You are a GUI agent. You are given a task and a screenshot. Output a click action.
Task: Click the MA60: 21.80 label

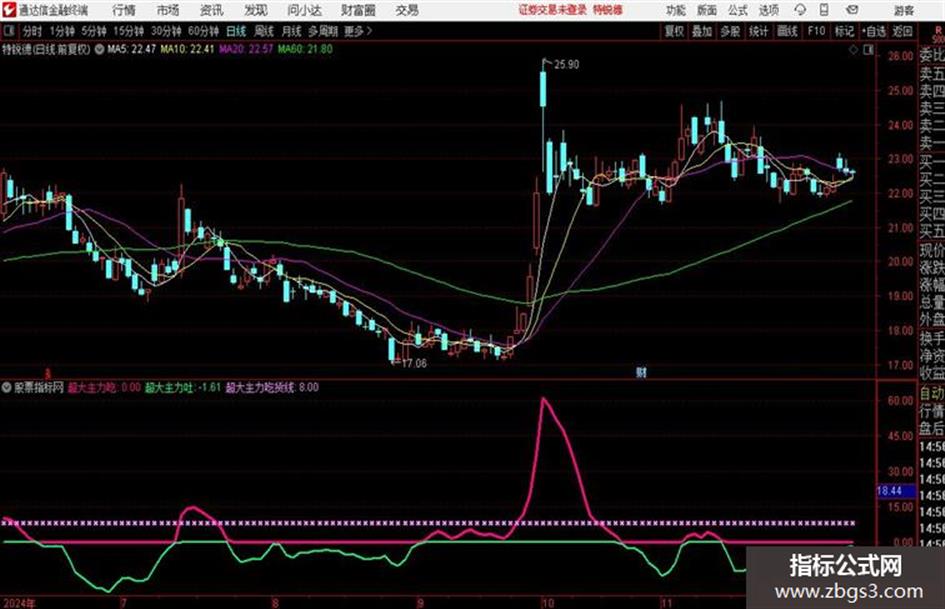(305, 49)
